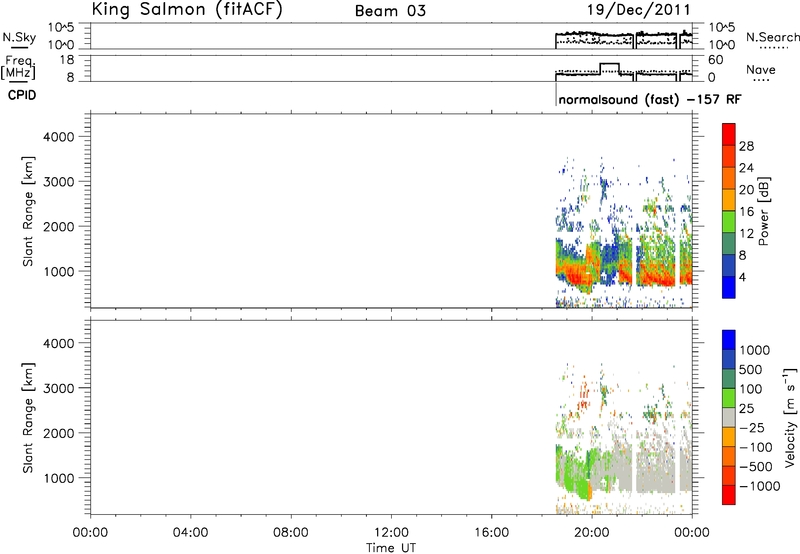
Task: Click the blue 1000 segment of the Velocity colorbar
Action: [729, 340]
